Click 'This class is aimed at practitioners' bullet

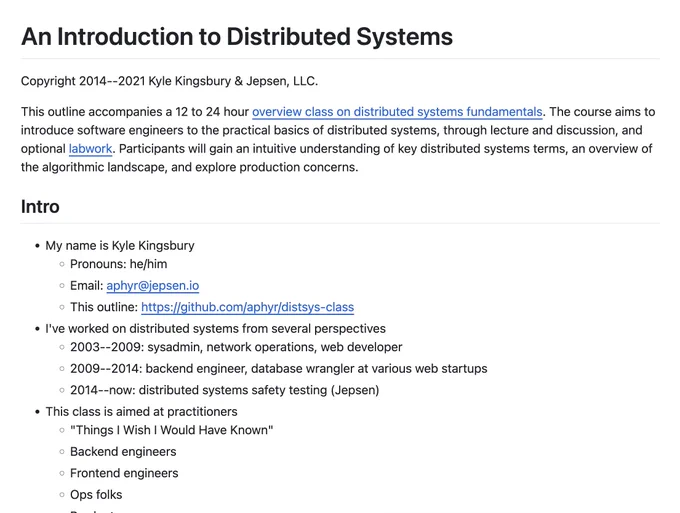(142, 412)
